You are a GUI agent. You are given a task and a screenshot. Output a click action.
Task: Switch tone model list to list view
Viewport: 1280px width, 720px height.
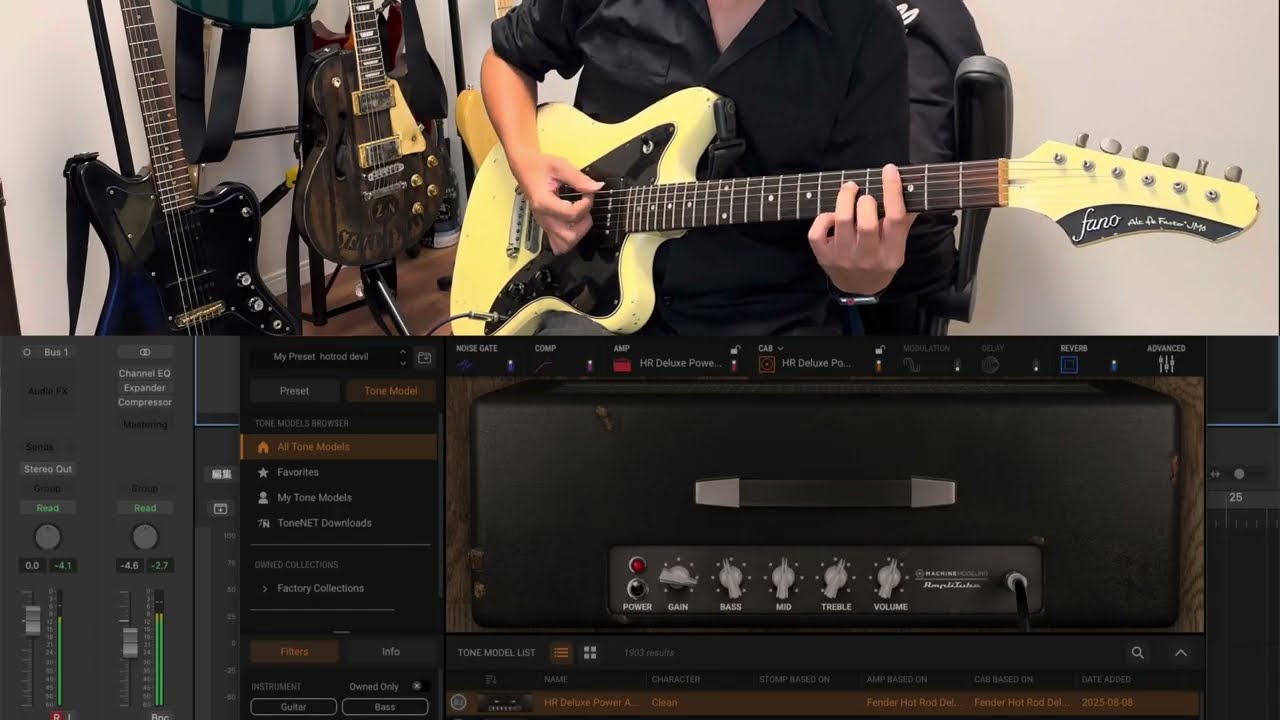[x=561, y=652]
